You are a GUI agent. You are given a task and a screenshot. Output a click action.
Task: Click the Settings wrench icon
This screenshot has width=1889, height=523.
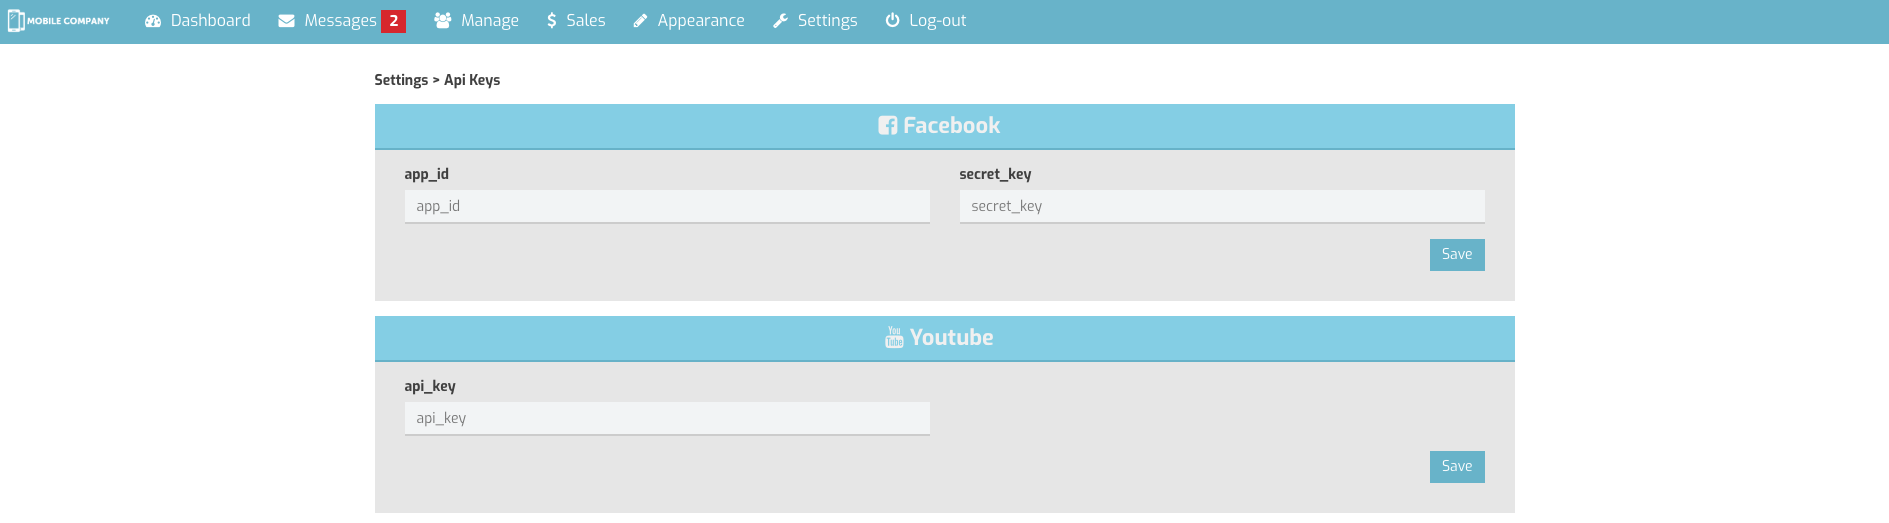pos(781,21)
